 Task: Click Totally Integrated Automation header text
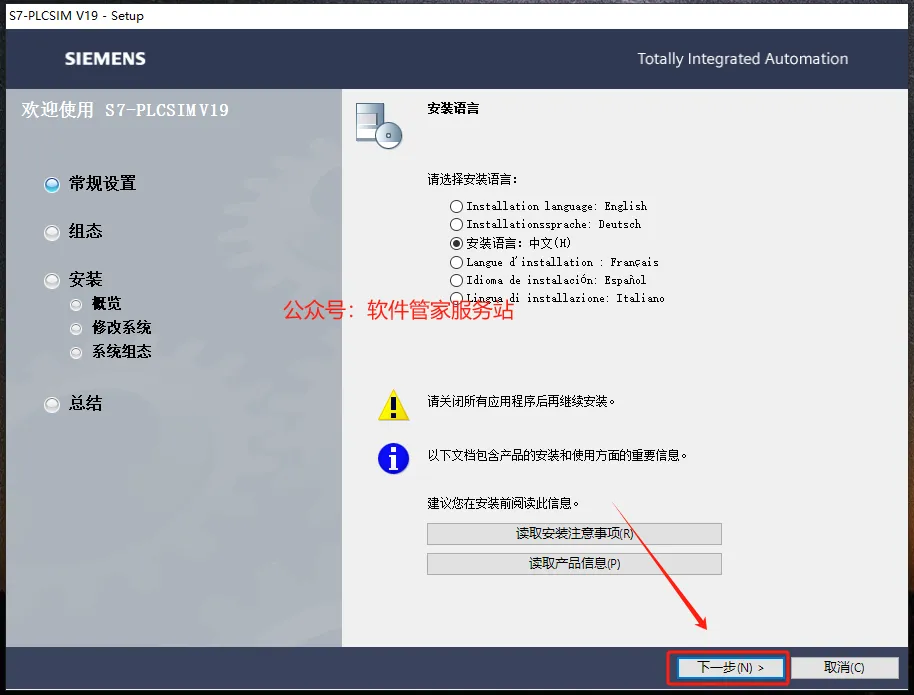pyautogui.click(x=743, y=59)
